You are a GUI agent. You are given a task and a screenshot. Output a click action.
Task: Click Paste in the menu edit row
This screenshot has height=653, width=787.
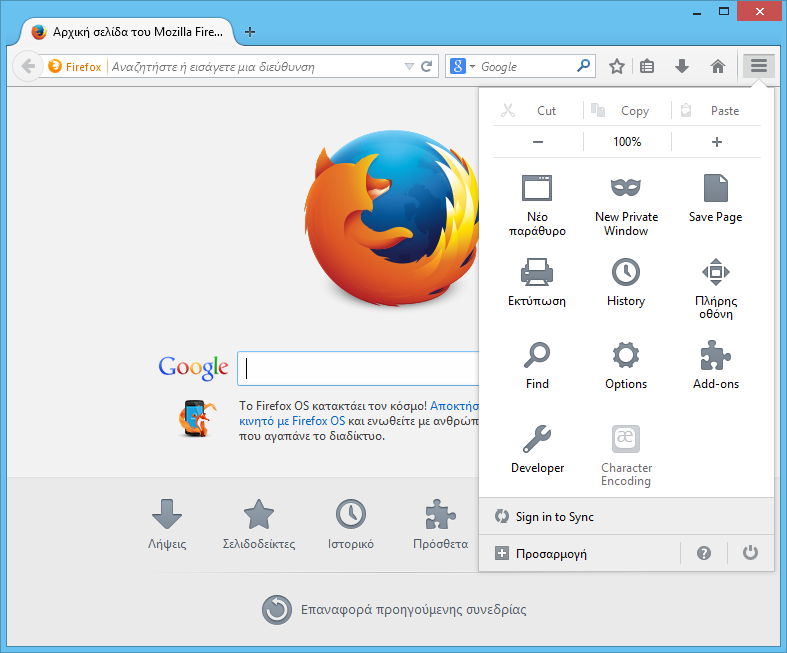[x=716, y=110]
